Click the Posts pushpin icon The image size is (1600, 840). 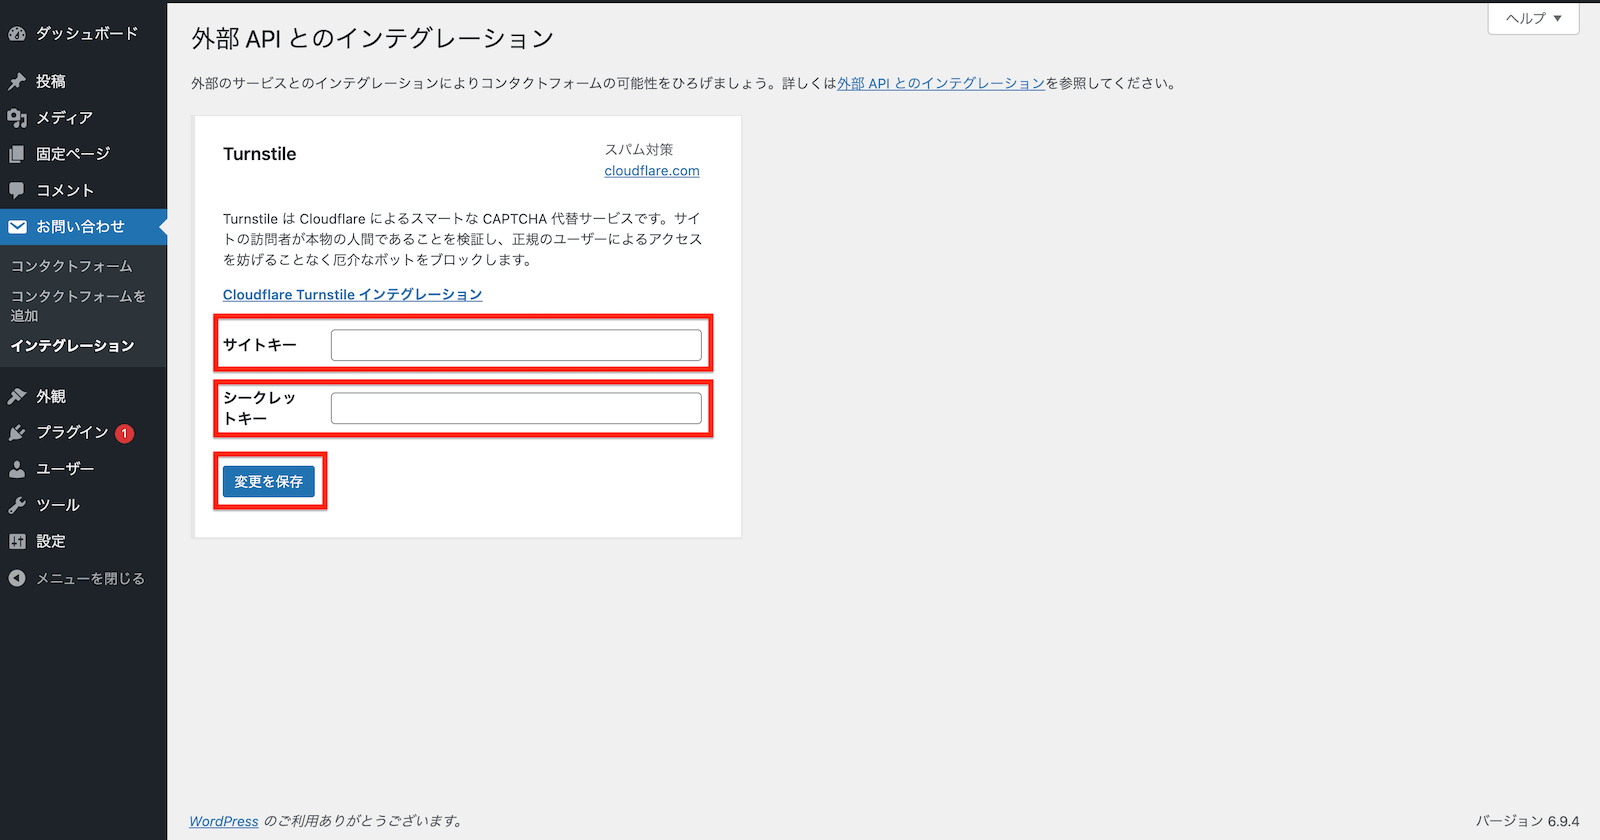[17, 82]
